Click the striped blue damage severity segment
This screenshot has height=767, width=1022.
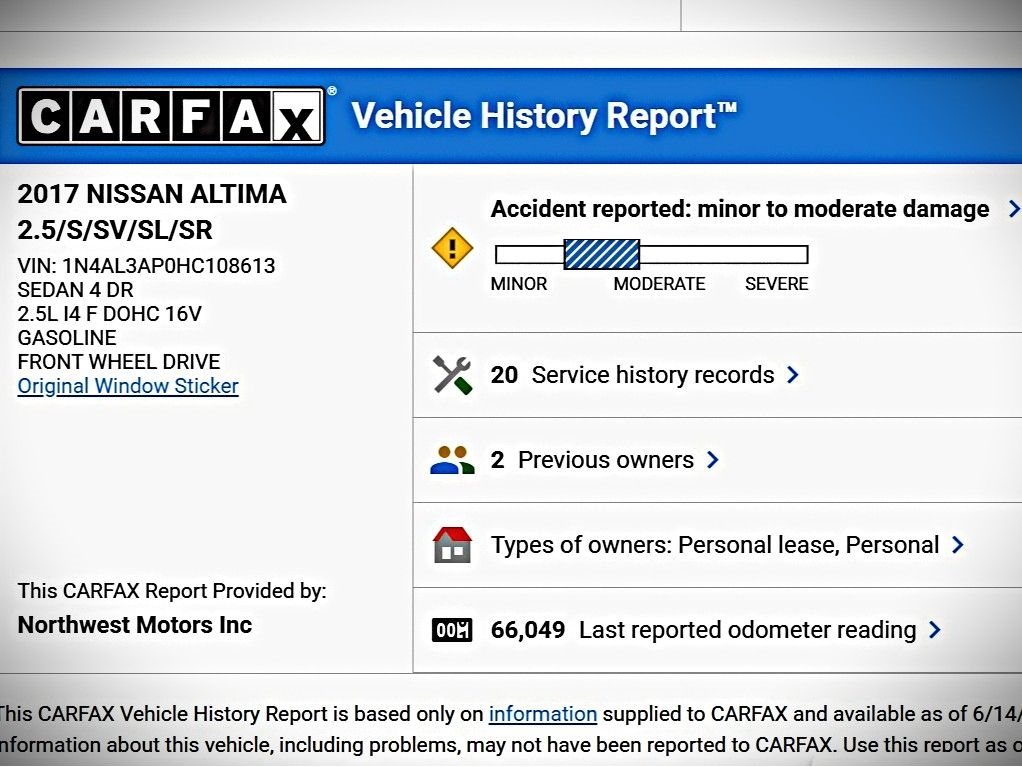[x=601, y=254]
